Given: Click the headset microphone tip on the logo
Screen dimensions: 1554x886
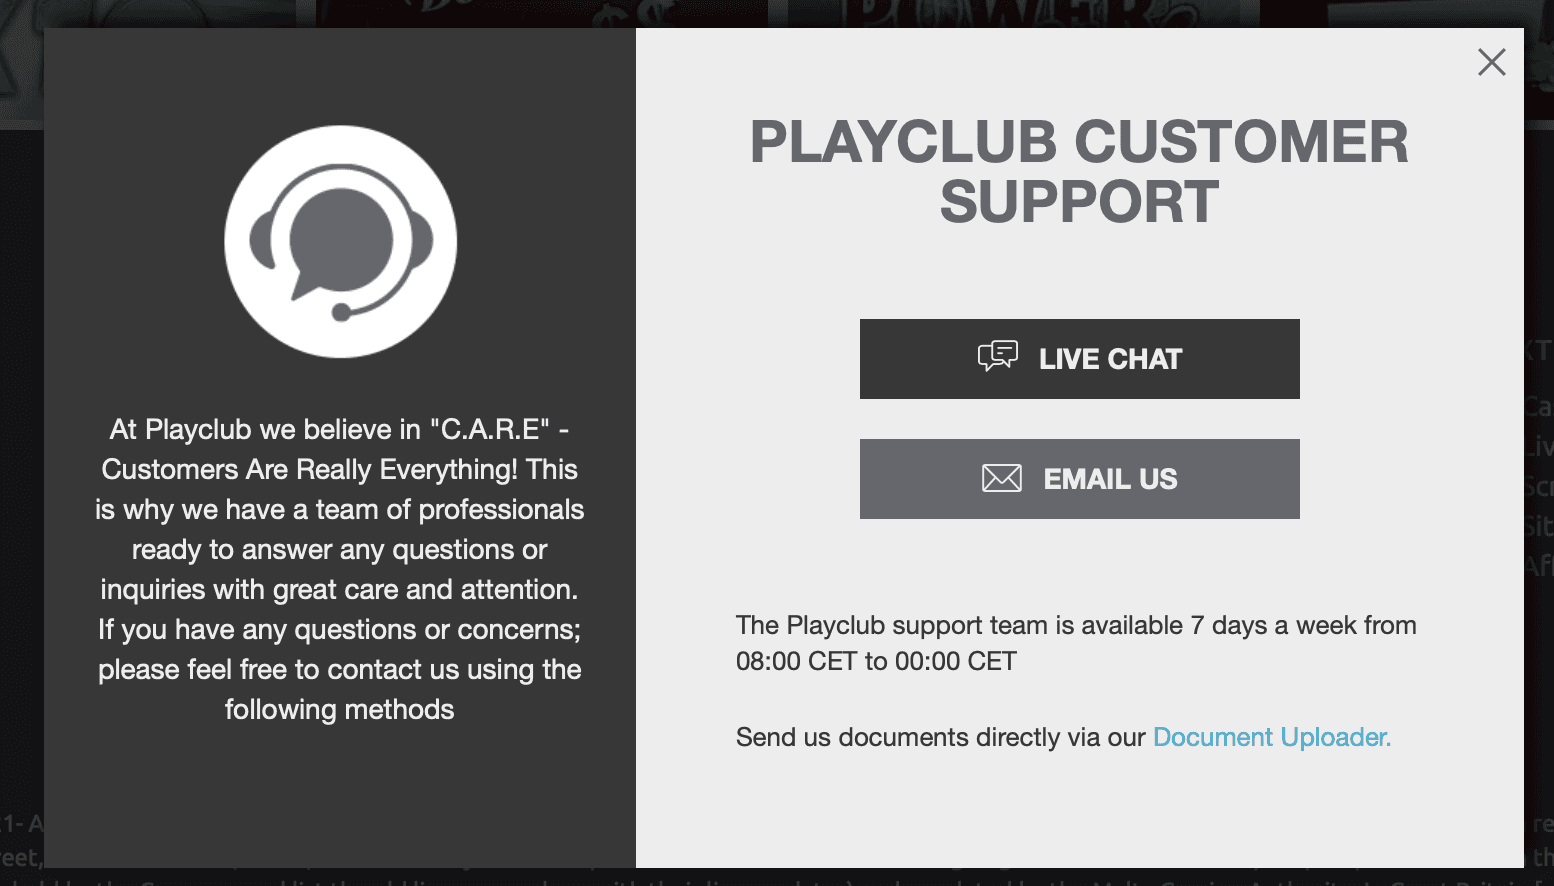Looking at the screenshot, I should (x=341, y=312).
